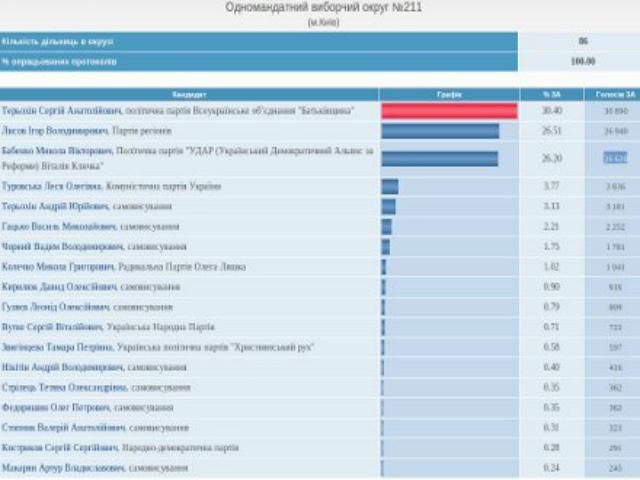
Task: Click the 'Голосів ЗА' column header
Action: pyautogui.click(x=614, y=92)
